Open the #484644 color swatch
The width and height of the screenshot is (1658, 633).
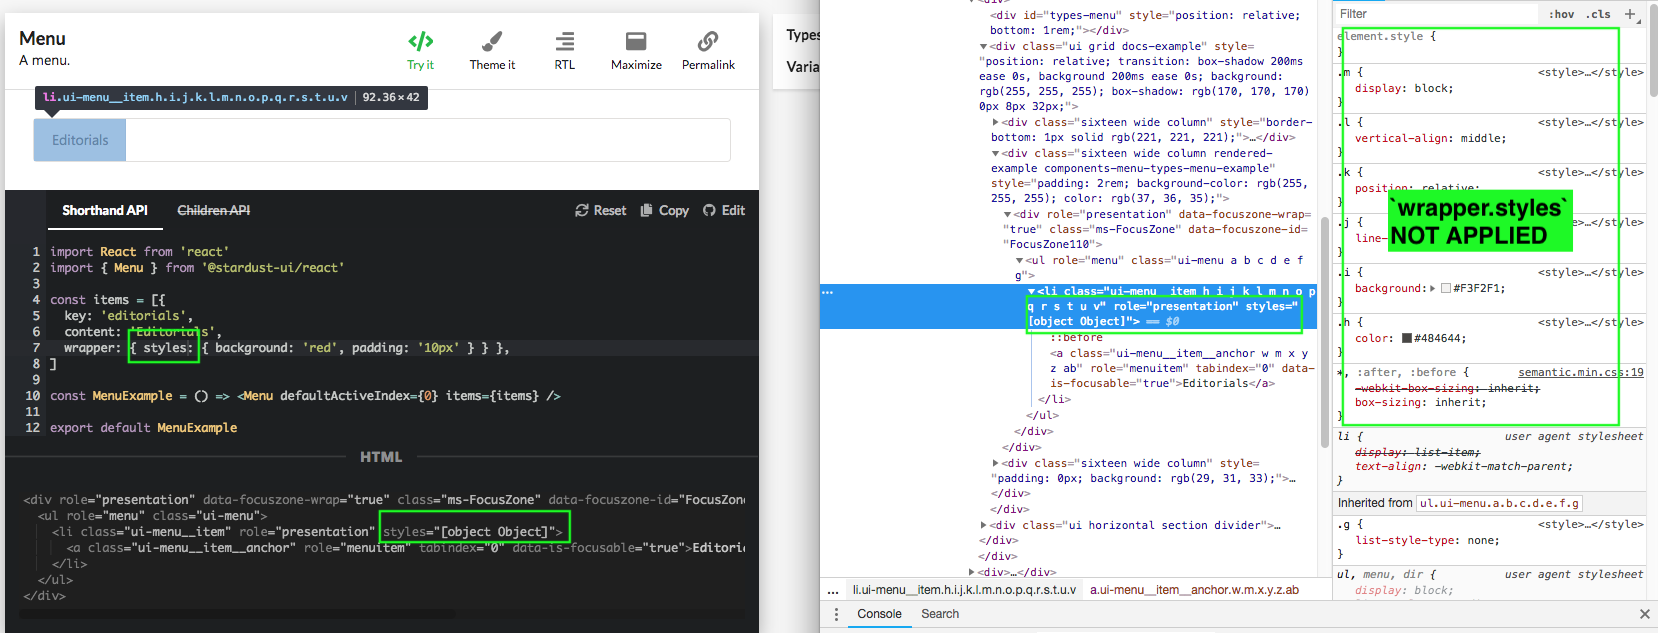[x=1407, y=339]
